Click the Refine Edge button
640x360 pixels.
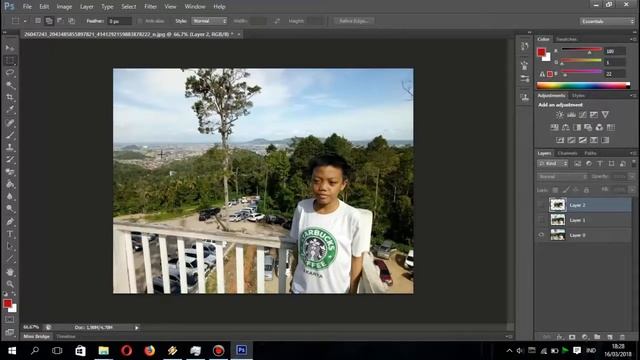coord(354,21)
